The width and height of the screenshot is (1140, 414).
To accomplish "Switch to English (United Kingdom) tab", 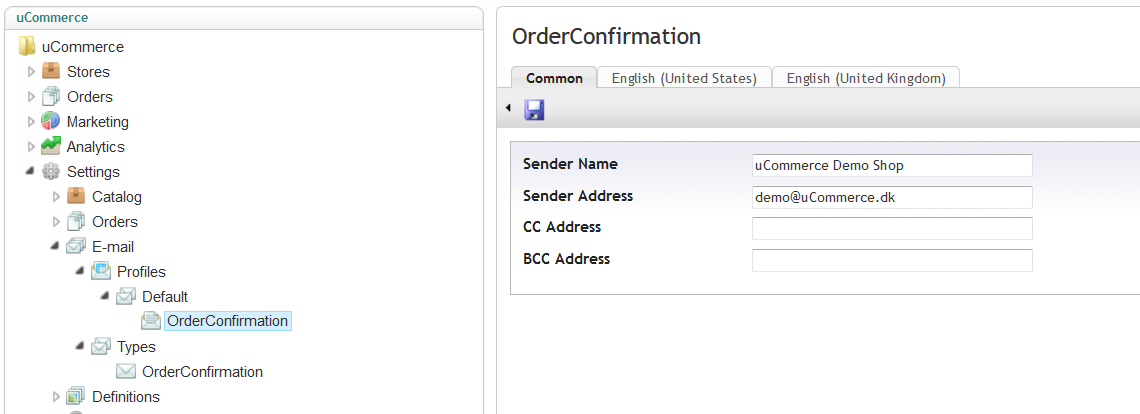I will (x=866, y=78).
